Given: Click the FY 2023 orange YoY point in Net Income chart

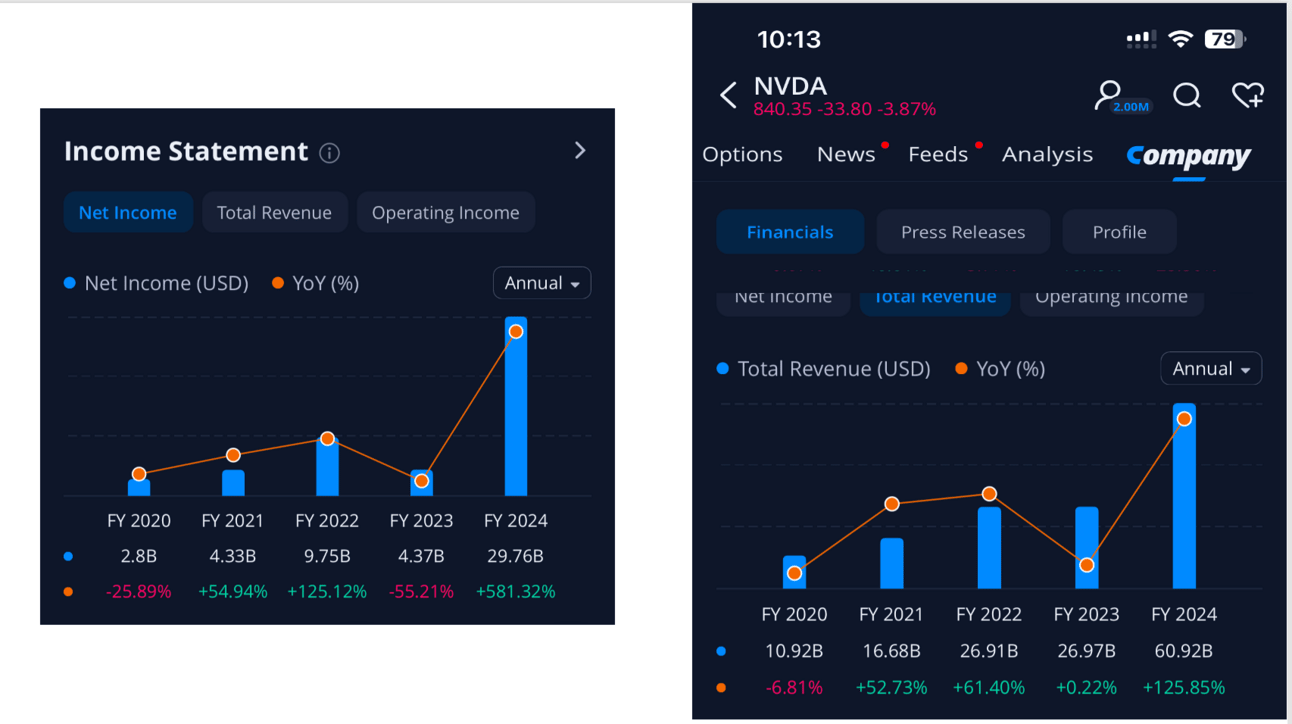Looking at the screenshot, I should coord(422,481).
